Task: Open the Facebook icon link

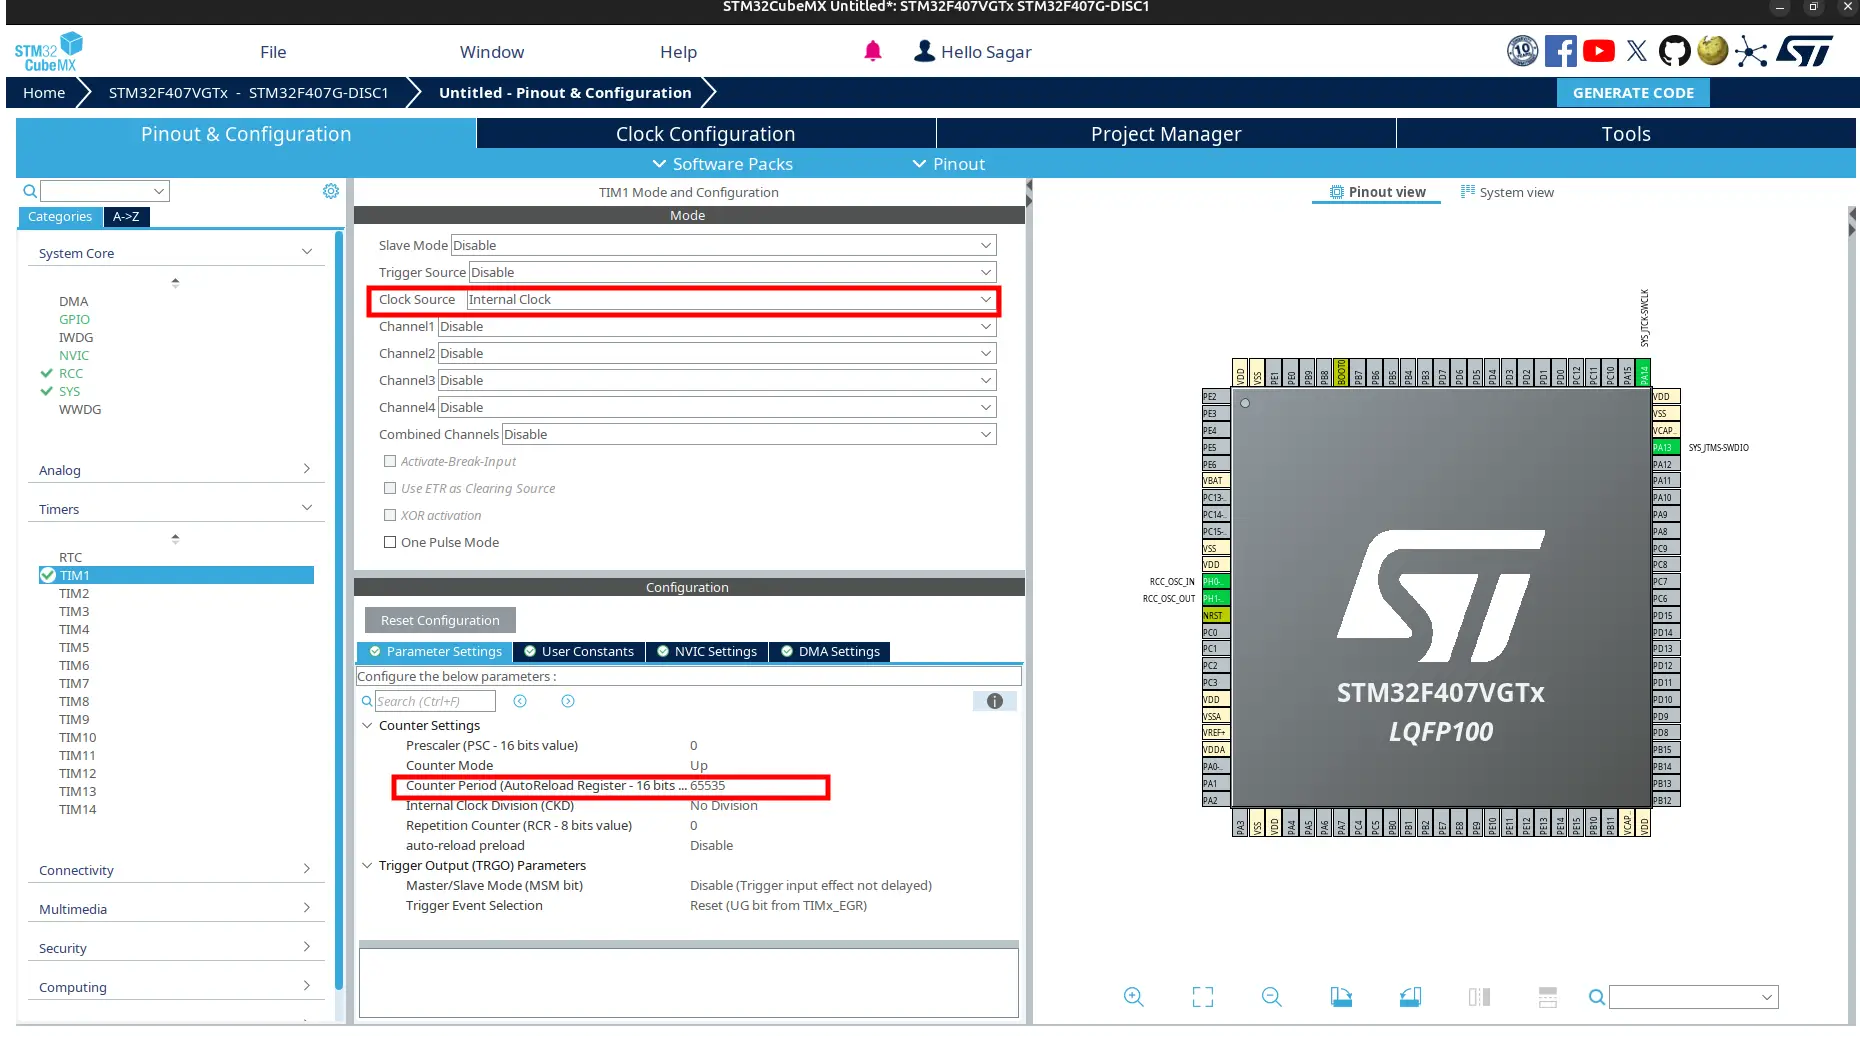Action: pyautogui.click(x=1560, y=51)
